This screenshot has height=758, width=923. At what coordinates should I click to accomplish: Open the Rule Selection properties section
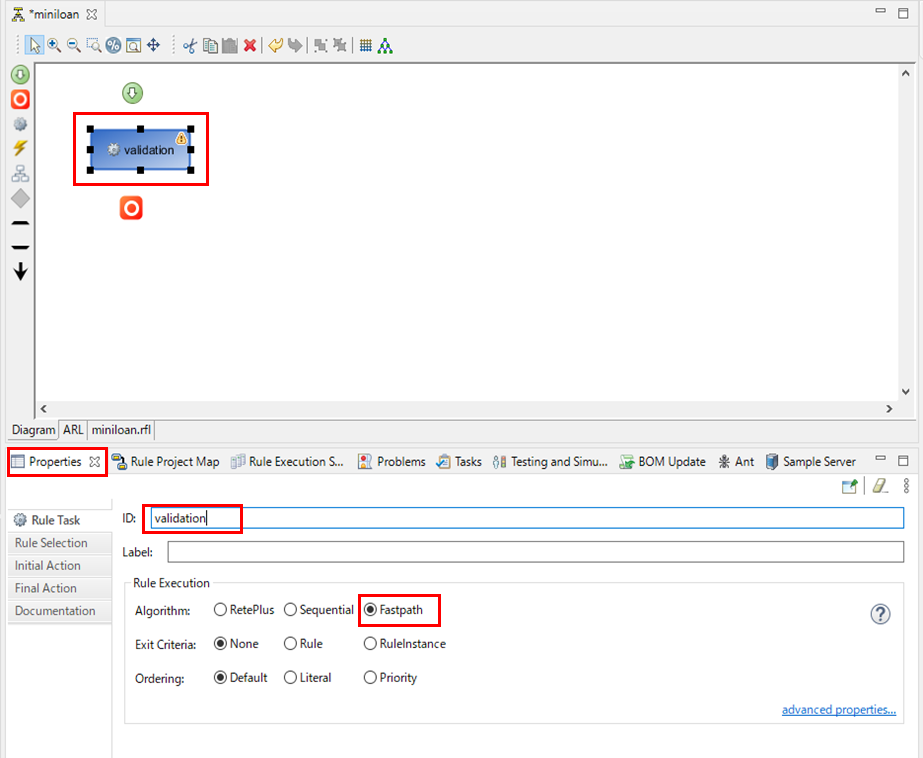click(x=59, y=543)
